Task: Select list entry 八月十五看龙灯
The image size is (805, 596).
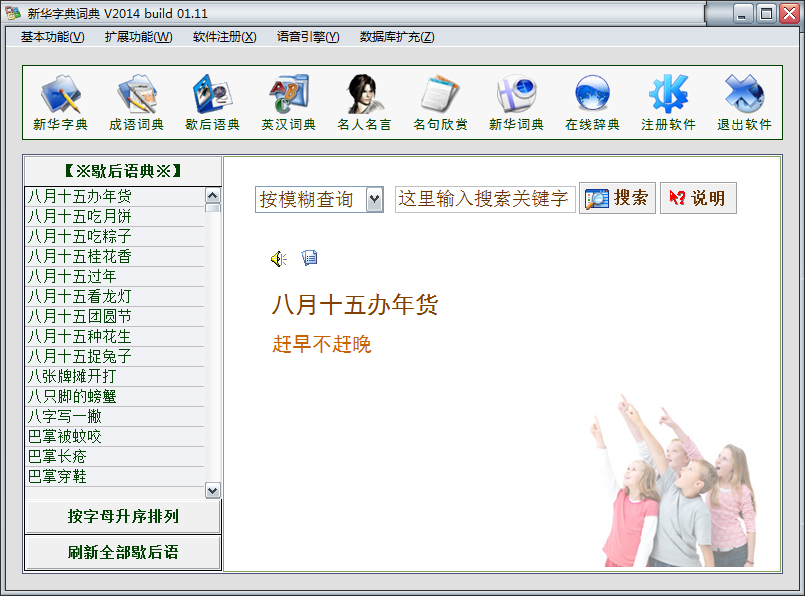Action: 115,296
